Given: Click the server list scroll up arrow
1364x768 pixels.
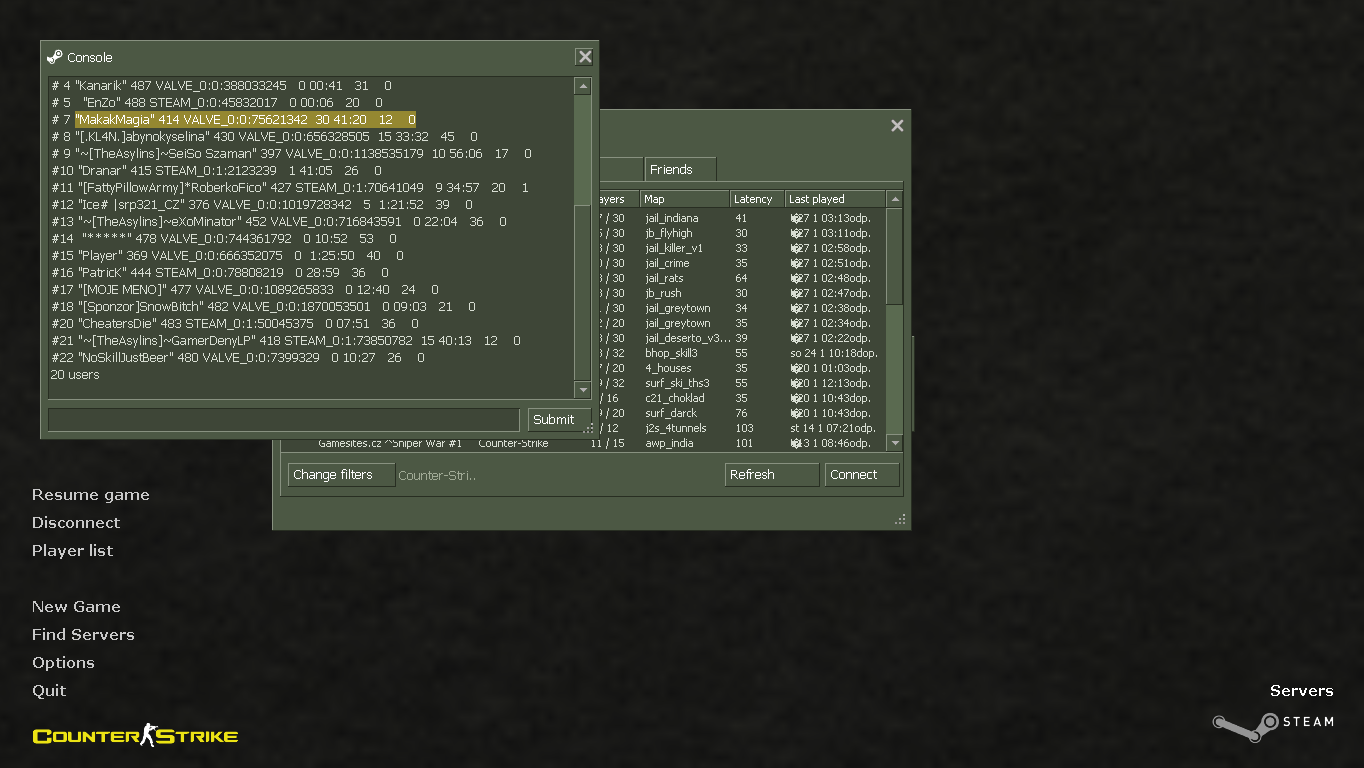Looking at the screenshot, I should click(x=895, y=199).
